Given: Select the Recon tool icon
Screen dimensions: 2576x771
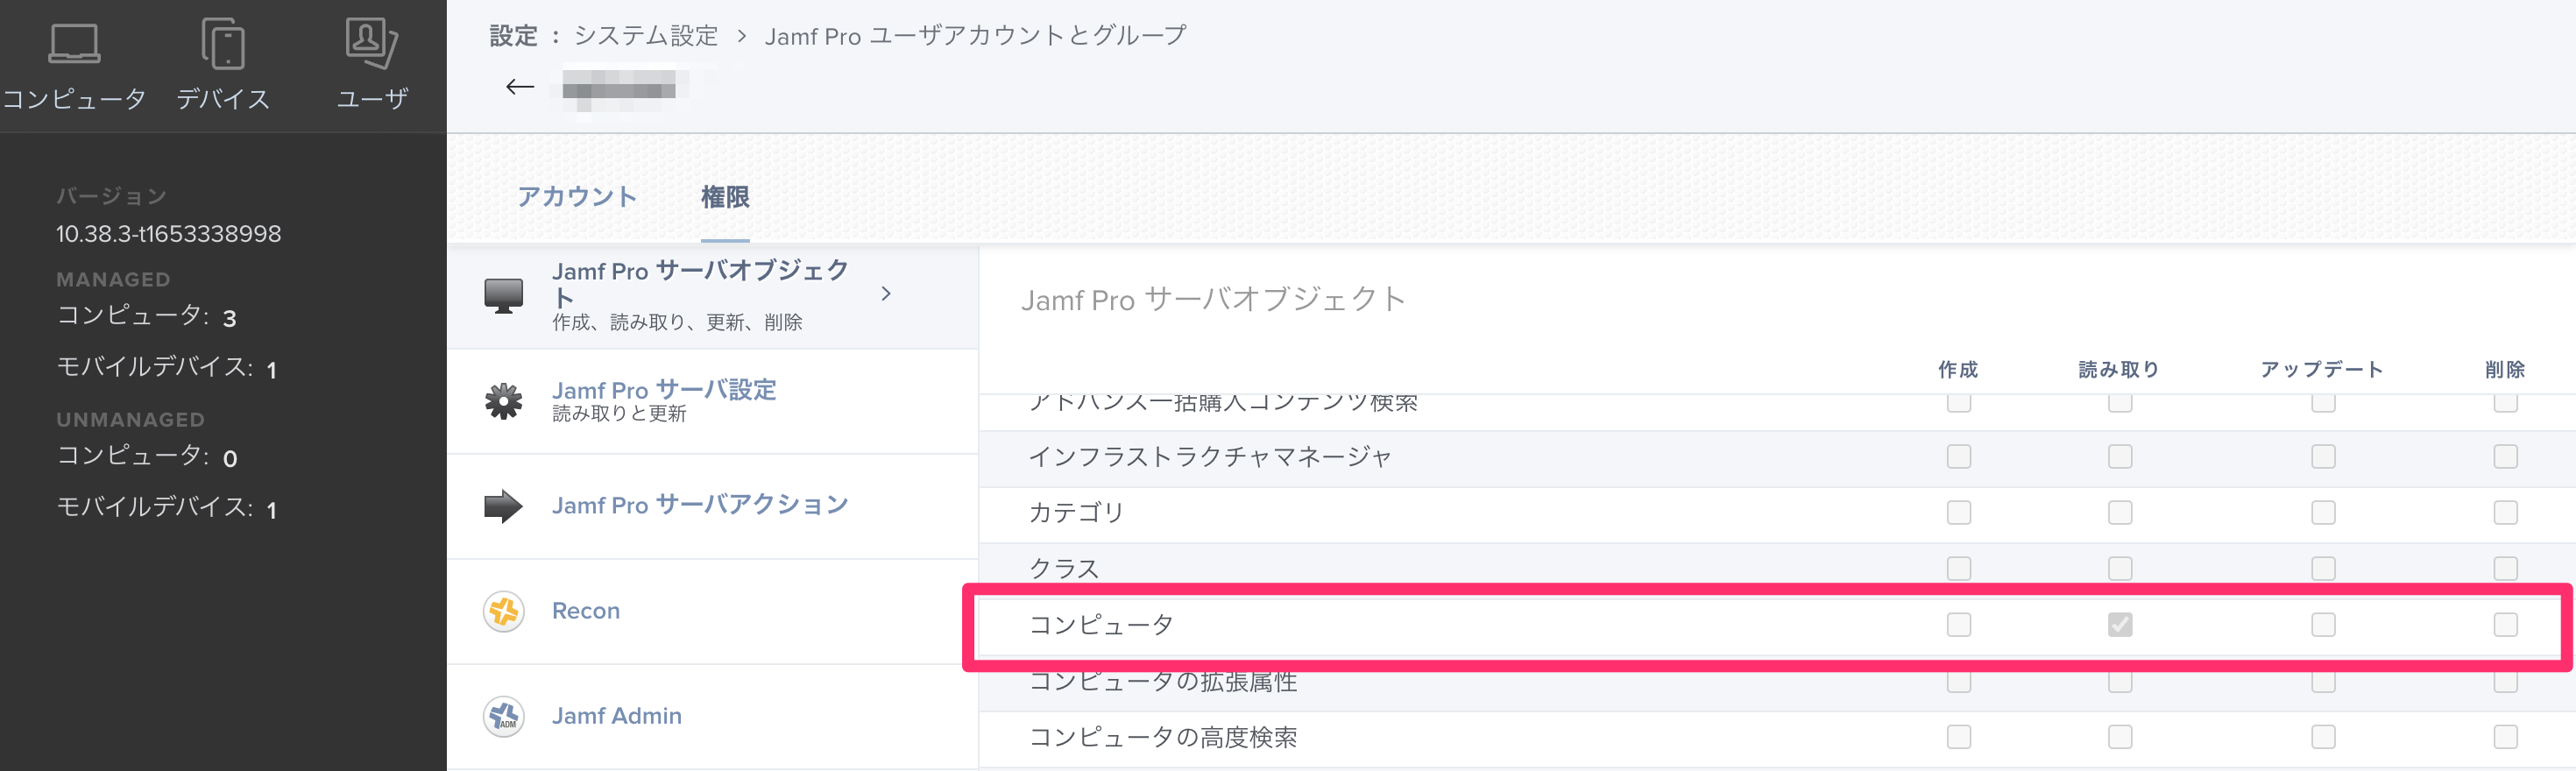Looking at the screenshot, I should pos(505,611).
